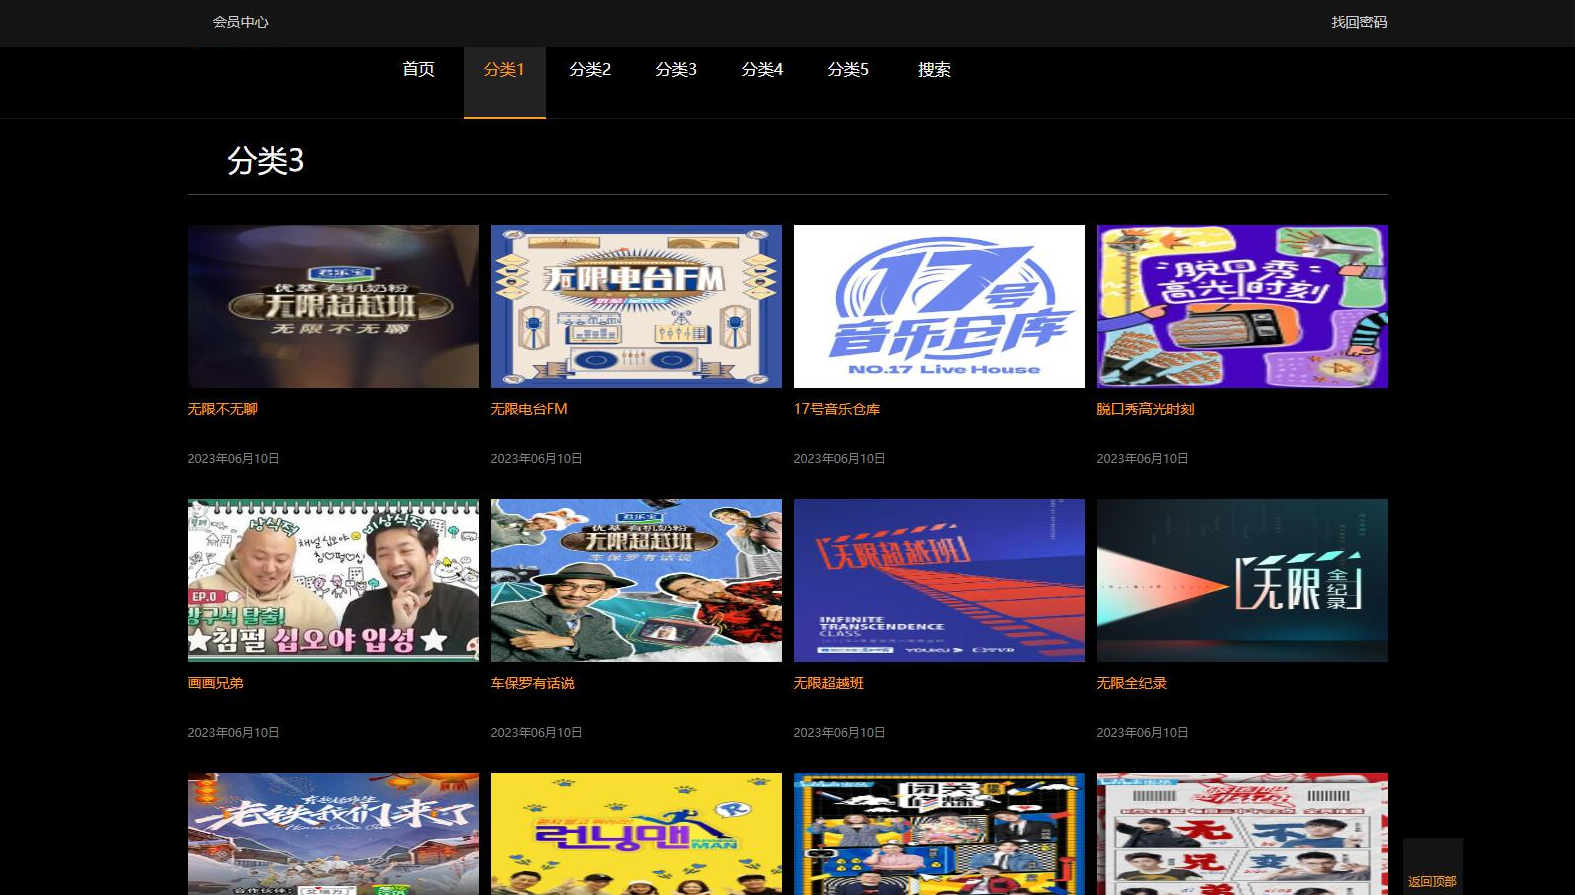Choose the 分类4 navigation tab
Image resolution: width=1575 pixels, height=895 pixels.
point(762,70)
